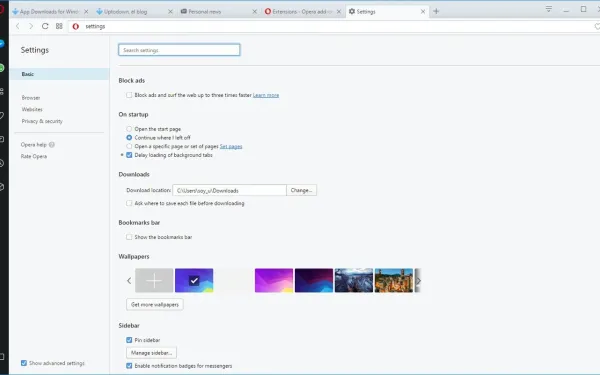Select the plain white wallpaper

[234, 280]
